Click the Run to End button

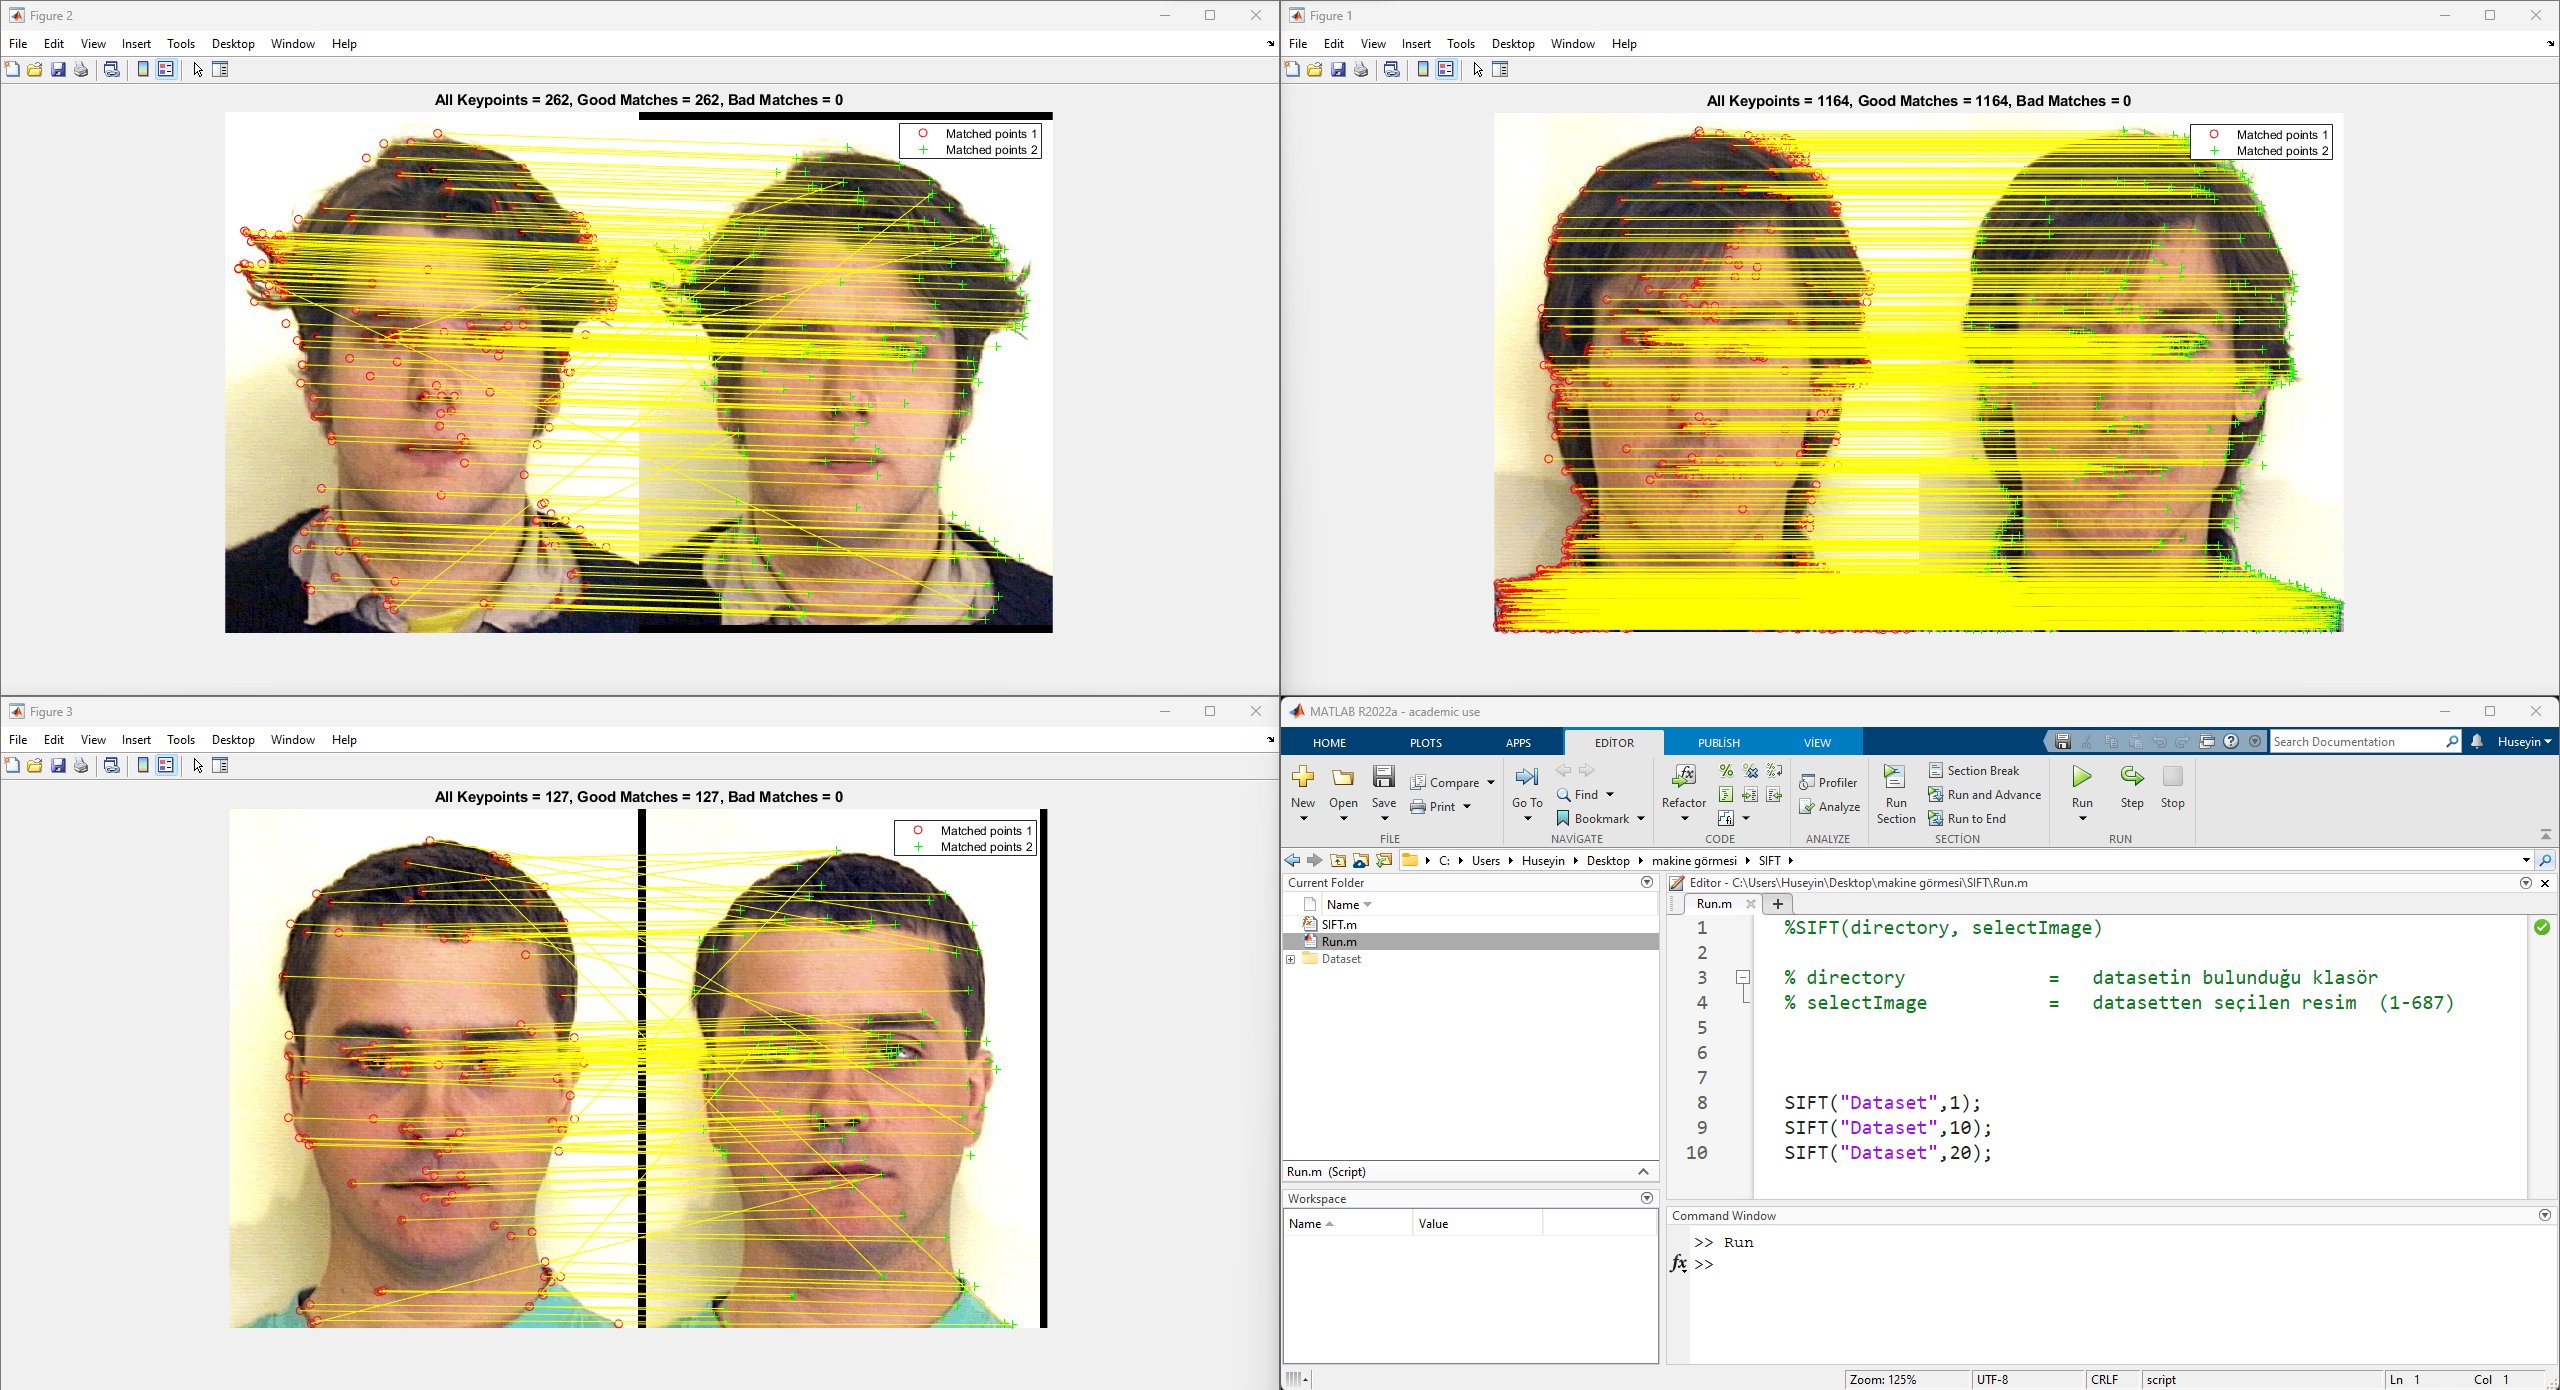[1966, 819]
